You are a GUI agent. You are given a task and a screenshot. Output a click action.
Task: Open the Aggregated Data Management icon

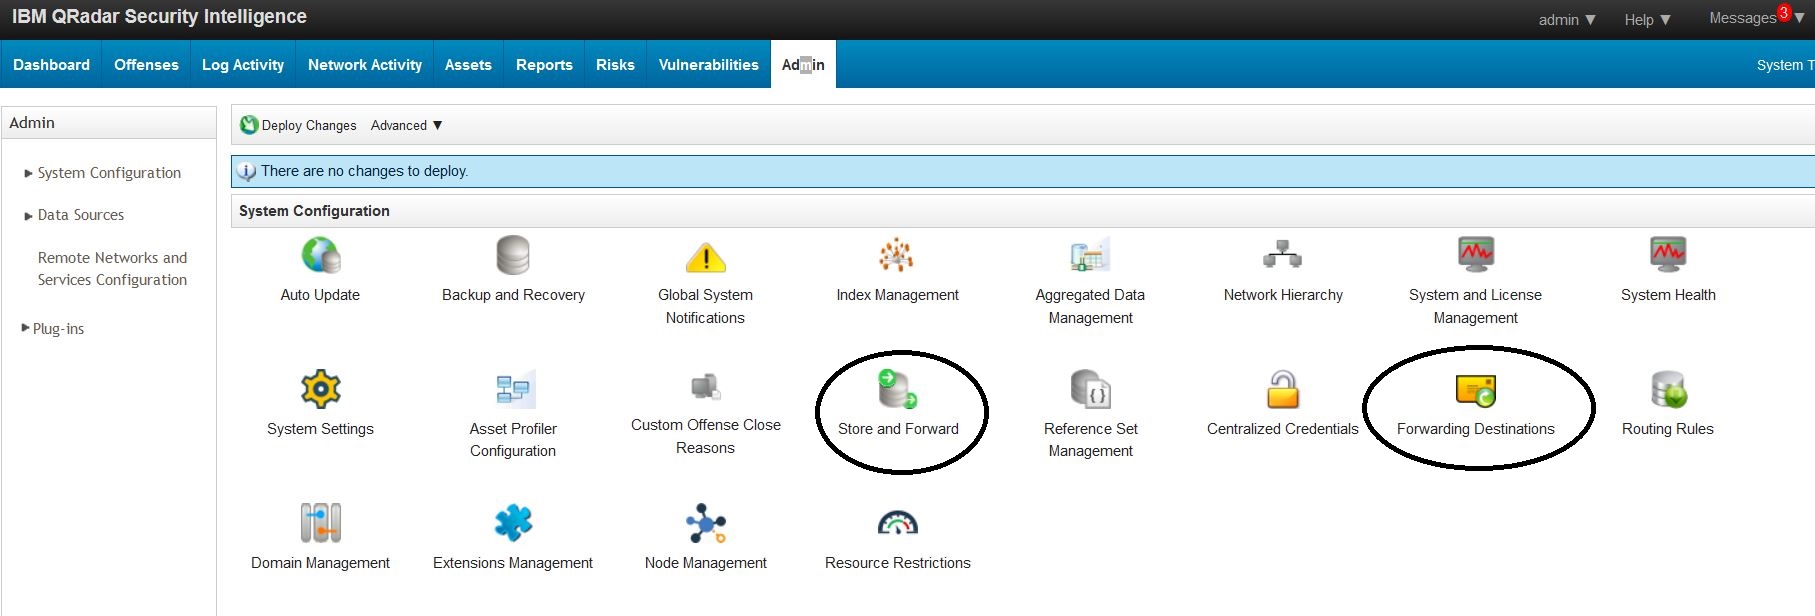(x=1090, y=256)
